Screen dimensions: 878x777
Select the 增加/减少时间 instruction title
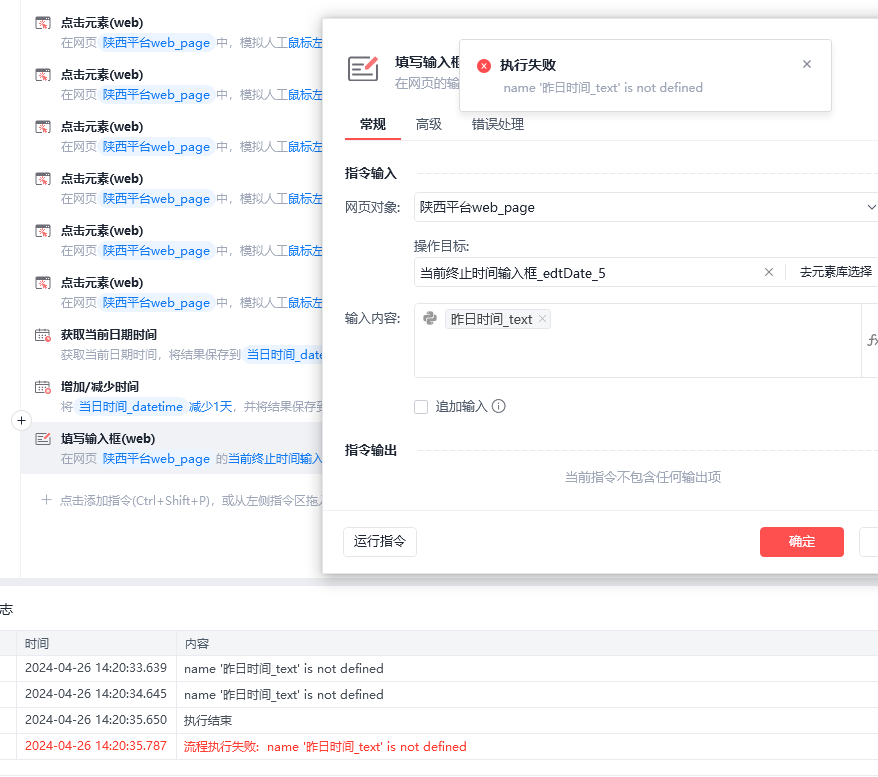tap(100, 387)
